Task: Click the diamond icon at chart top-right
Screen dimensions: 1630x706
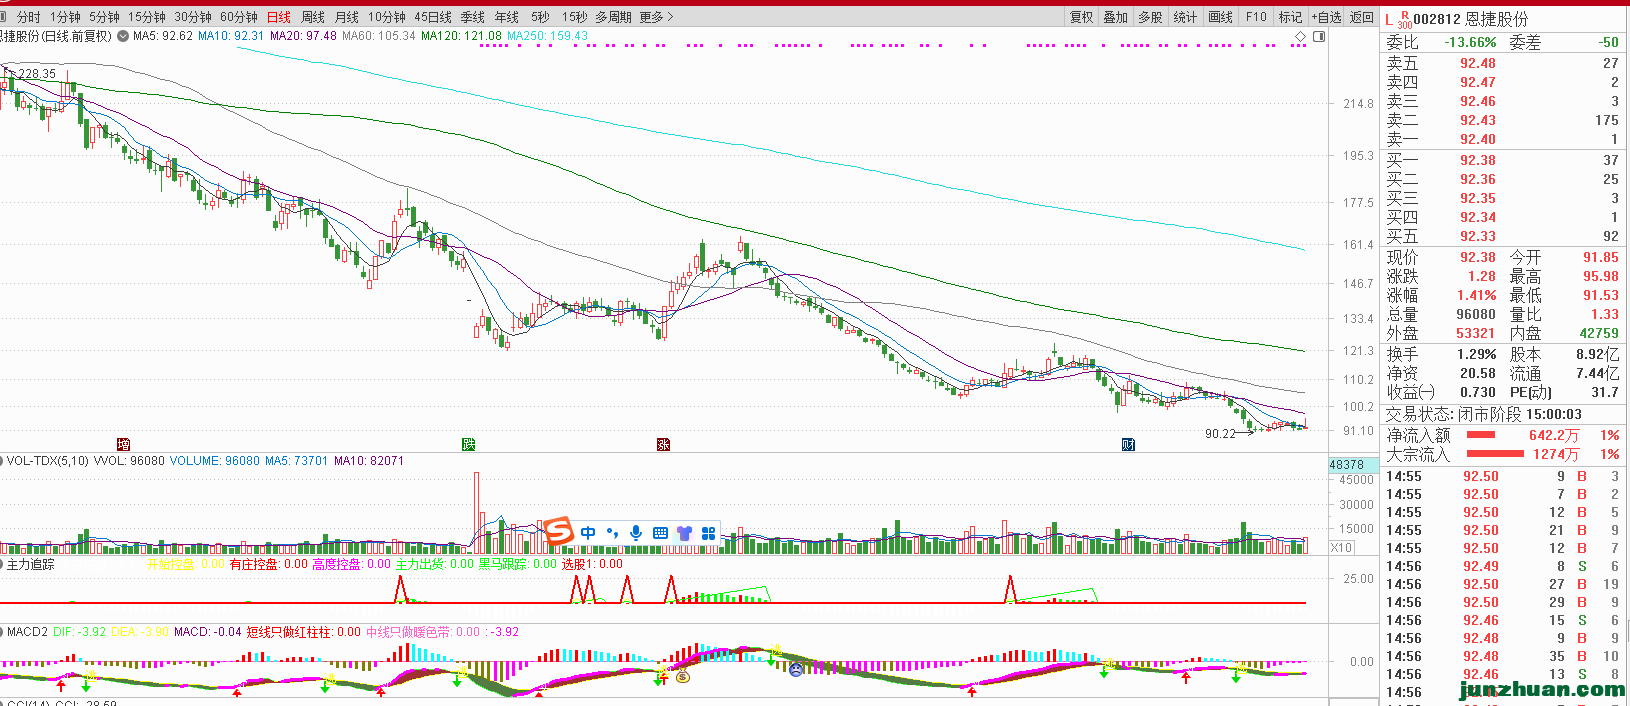Action: point(1300,37)
